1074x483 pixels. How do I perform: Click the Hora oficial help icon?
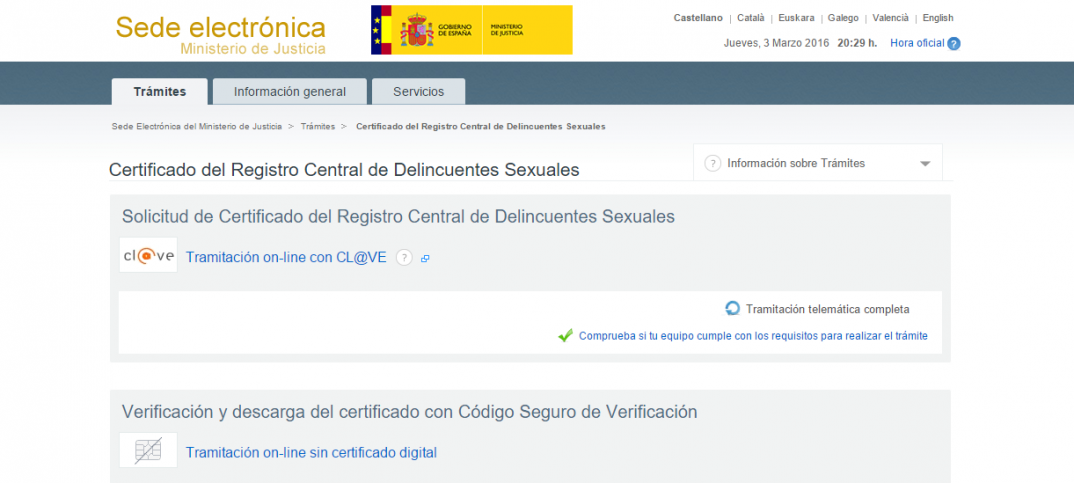954,44
